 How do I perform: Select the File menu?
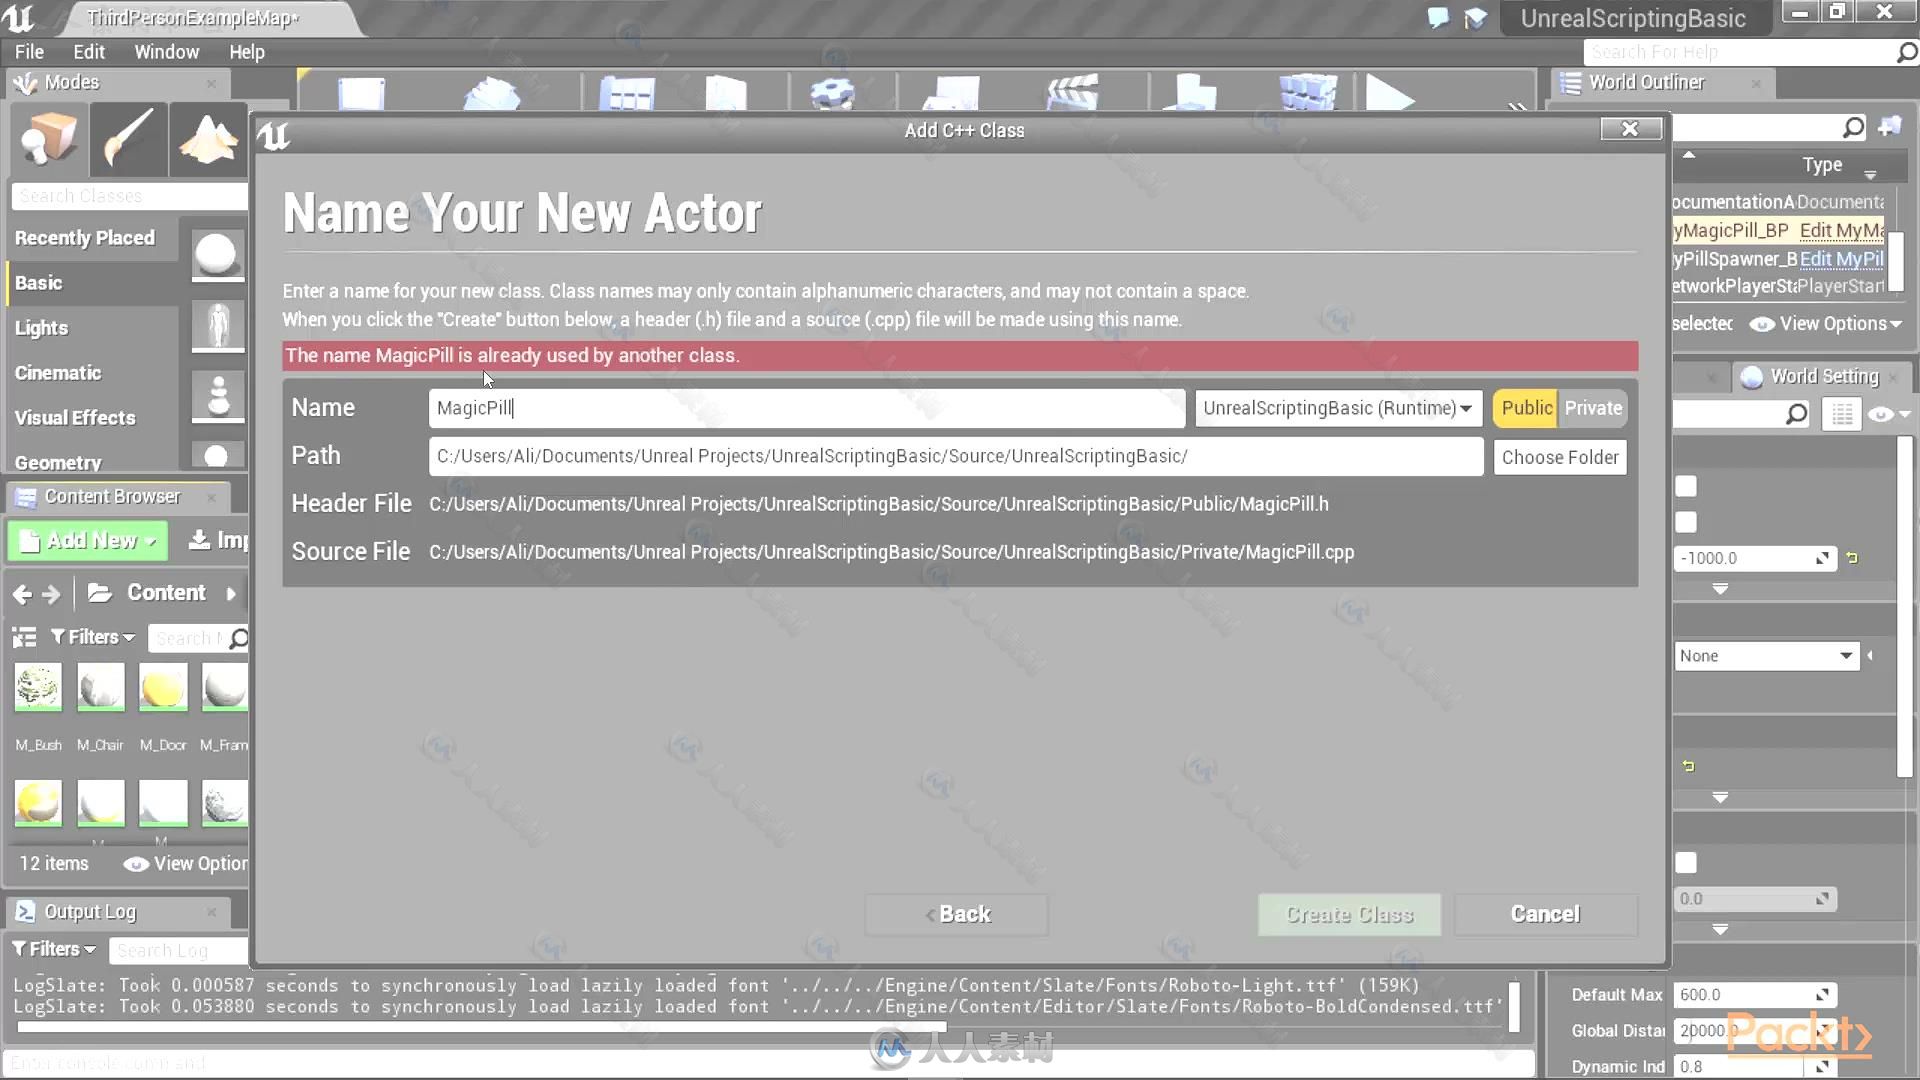[x=29, y=51]
